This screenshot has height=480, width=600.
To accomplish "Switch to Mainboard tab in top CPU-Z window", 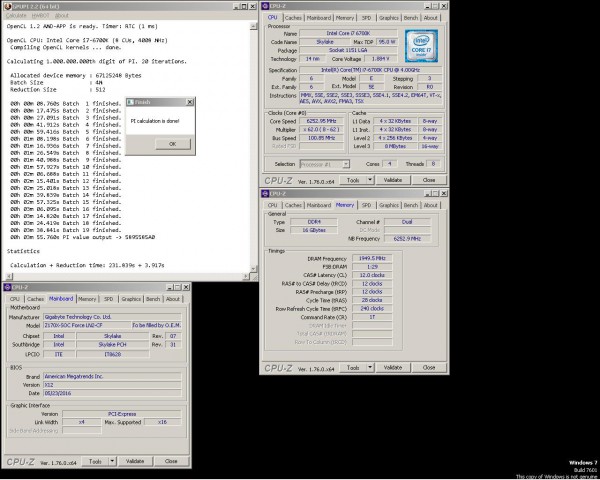I will point(319,18).
